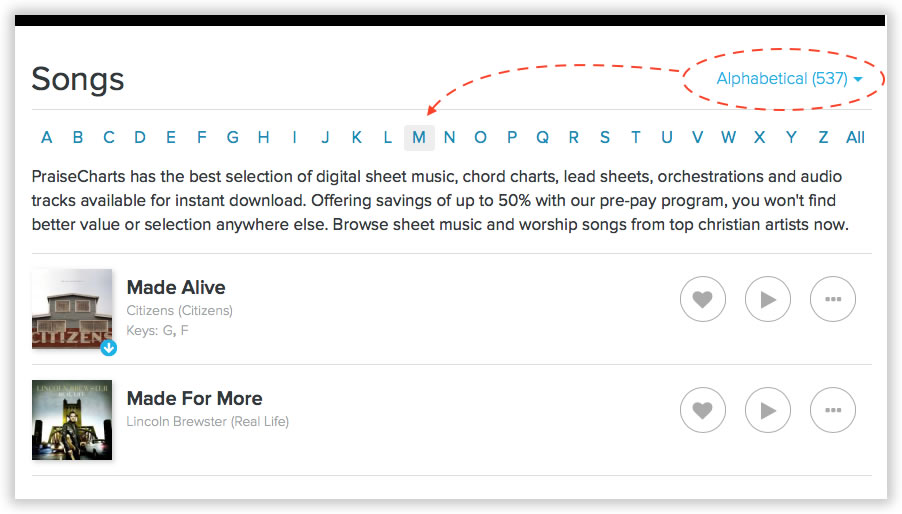Viewport: 902px width, 514px height.
Task: Expand the Alphabetical (537) sort dropdown
Action: 789,79
